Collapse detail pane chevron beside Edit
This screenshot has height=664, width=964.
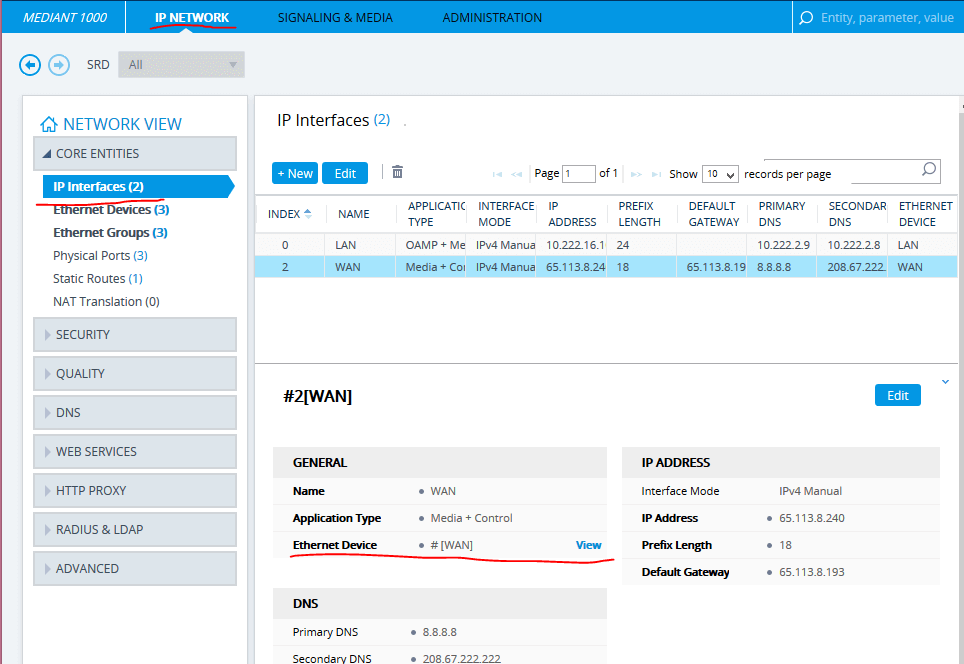coord(946,382)
